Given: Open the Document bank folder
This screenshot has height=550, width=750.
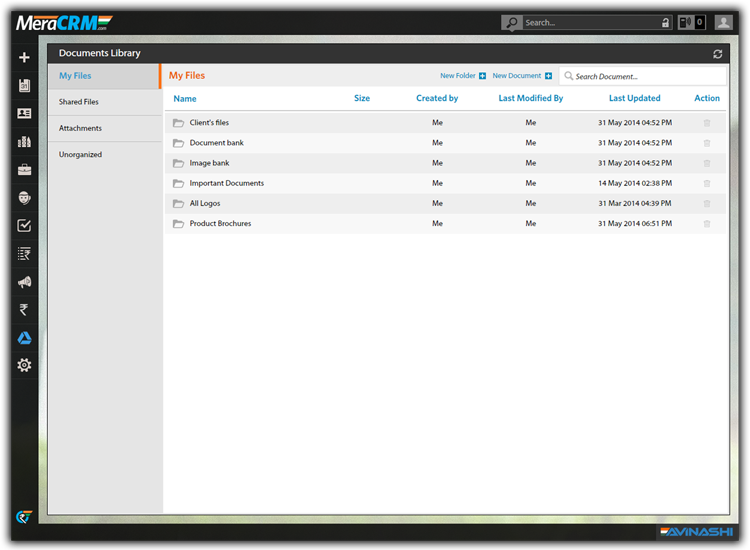Looking at the screenshot, I should click(x=217, y=143).
